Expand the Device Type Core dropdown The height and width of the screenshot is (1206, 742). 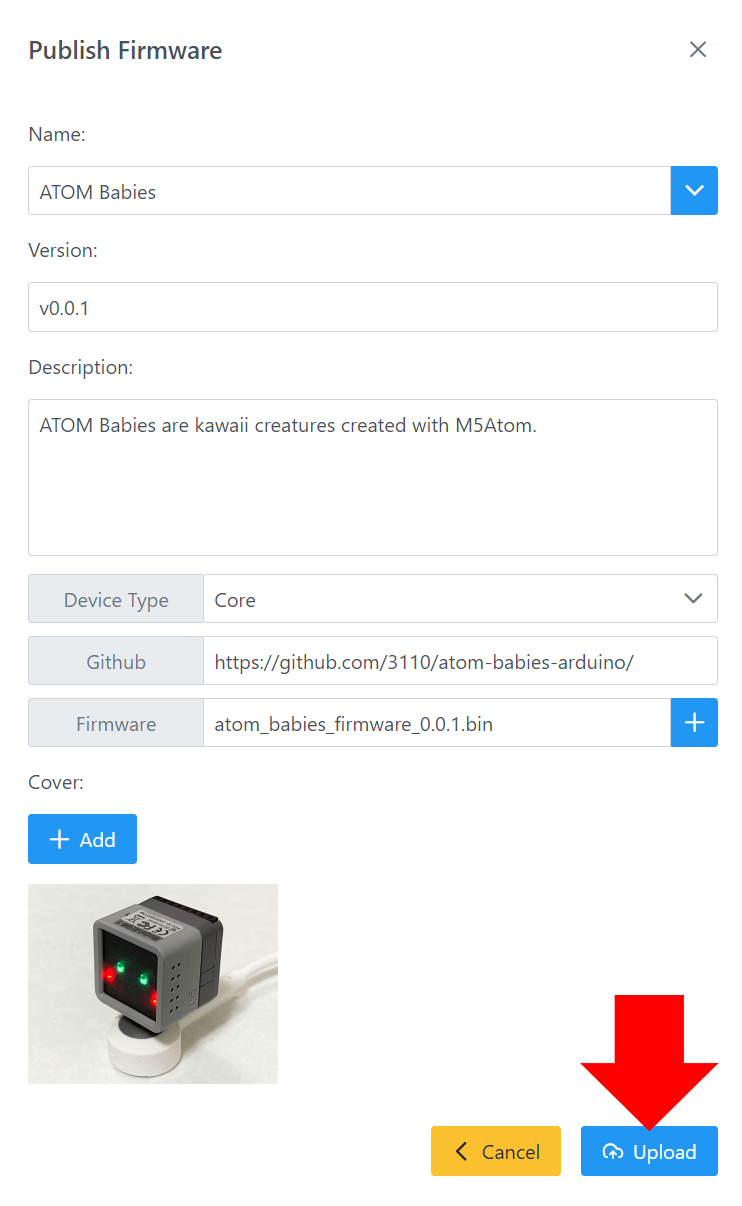point(460,599)
